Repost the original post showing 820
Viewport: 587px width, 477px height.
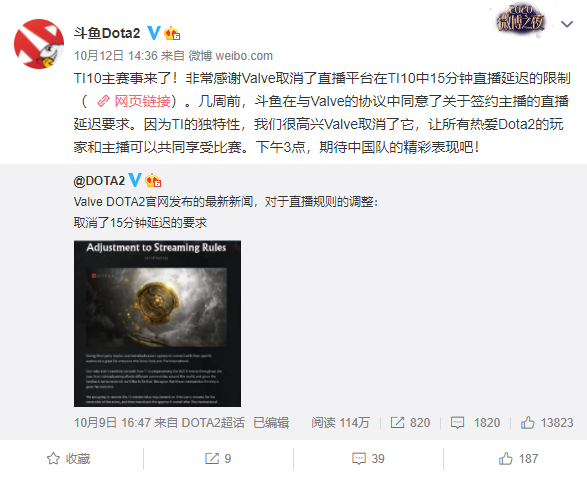click(410, 423)
